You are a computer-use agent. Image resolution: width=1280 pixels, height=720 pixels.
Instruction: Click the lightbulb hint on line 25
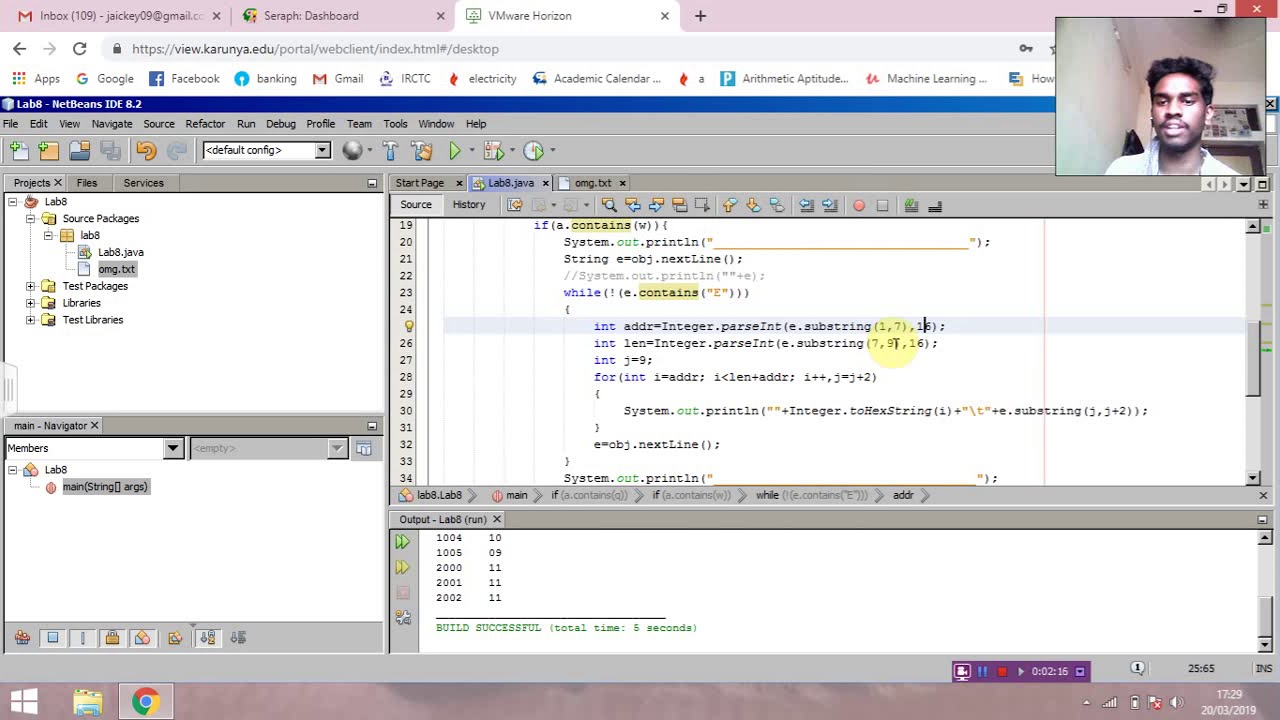coord(408,326)
